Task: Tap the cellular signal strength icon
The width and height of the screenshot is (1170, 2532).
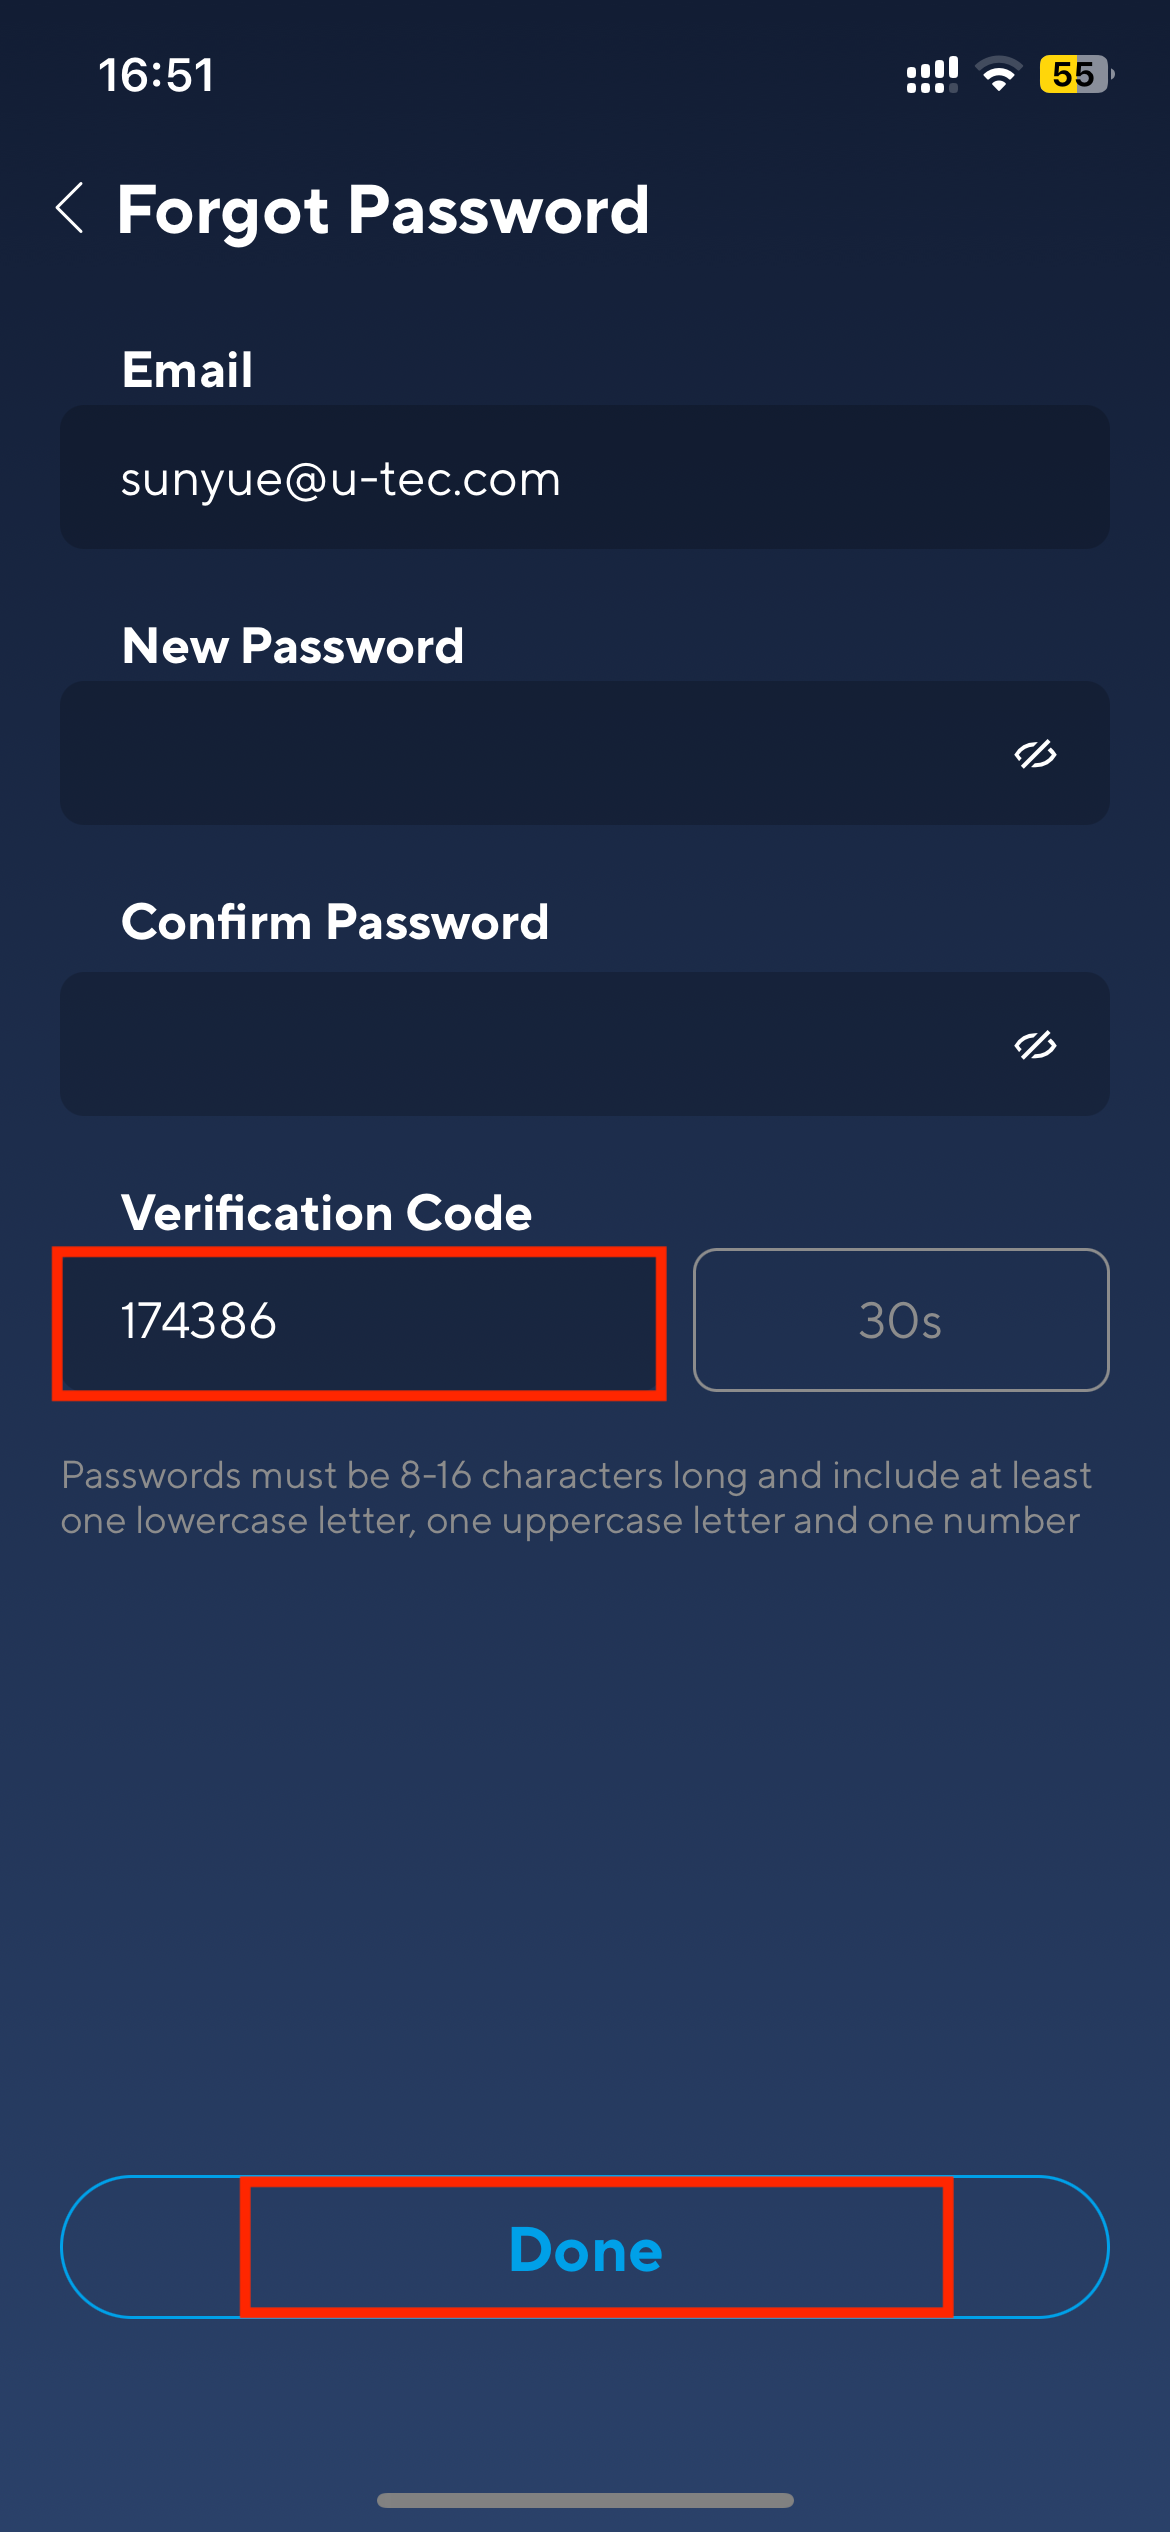Action: coord(931,75)
